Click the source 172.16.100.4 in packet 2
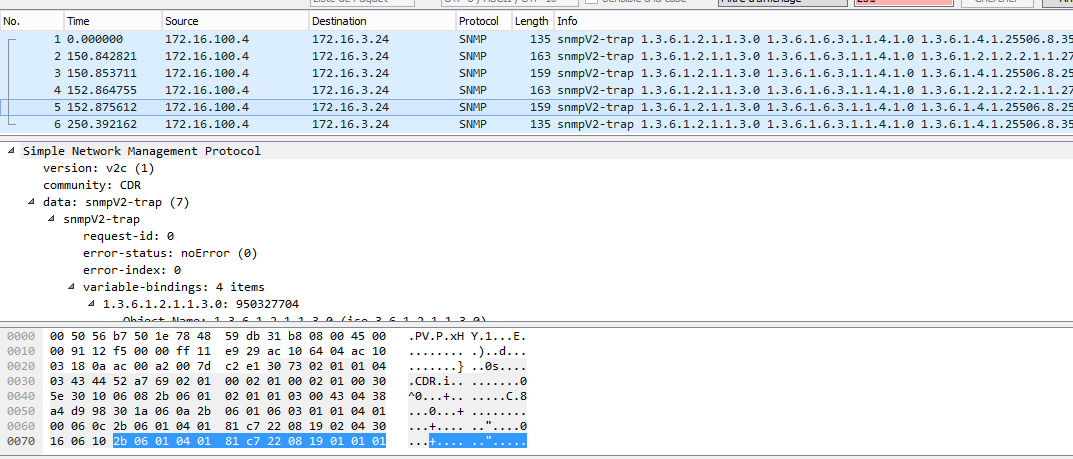The height and width of the screenshot is (459, 1073). pyautogui.click(x=207, y=56)
